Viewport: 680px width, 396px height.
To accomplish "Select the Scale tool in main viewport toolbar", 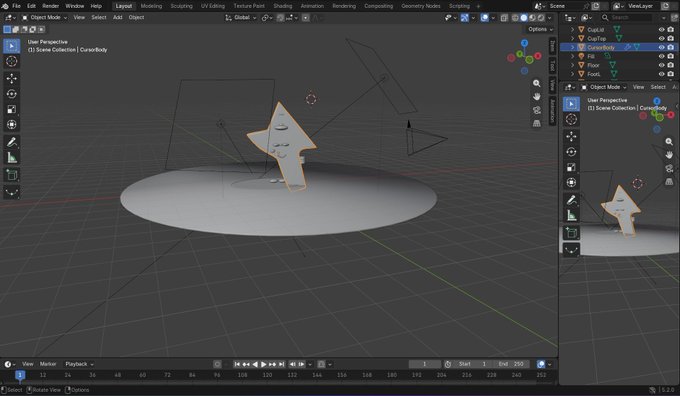I will (12, 109).
